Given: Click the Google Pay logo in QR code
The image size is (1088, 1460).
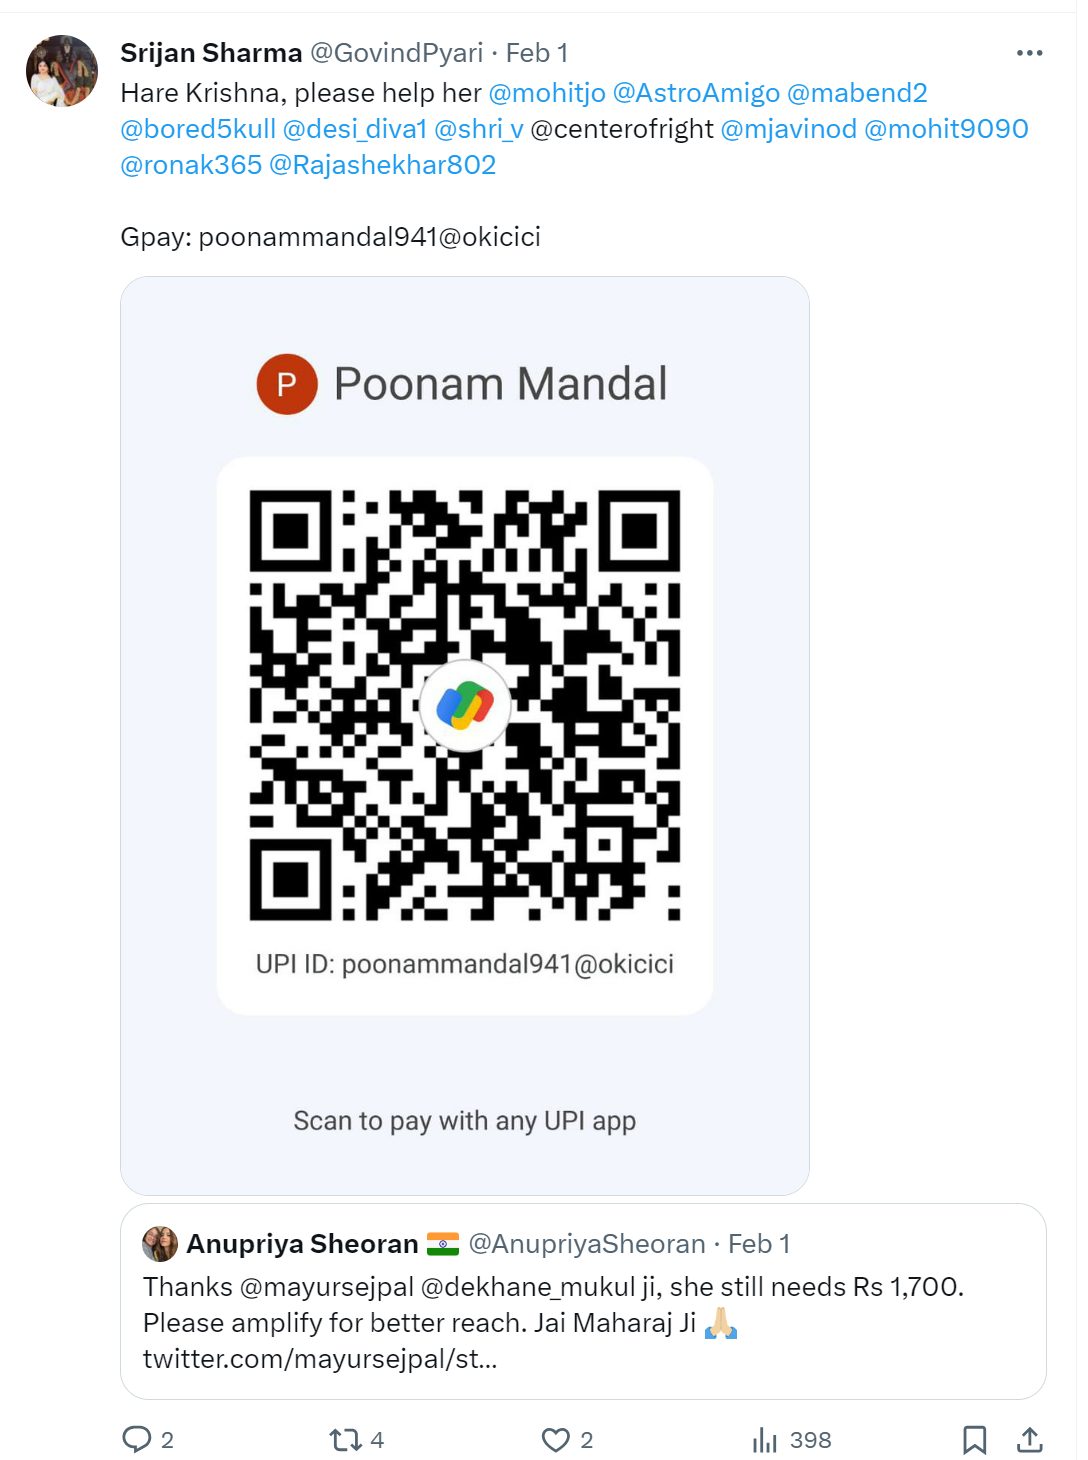Looking at the screenshot, I should tap(464, 705).
